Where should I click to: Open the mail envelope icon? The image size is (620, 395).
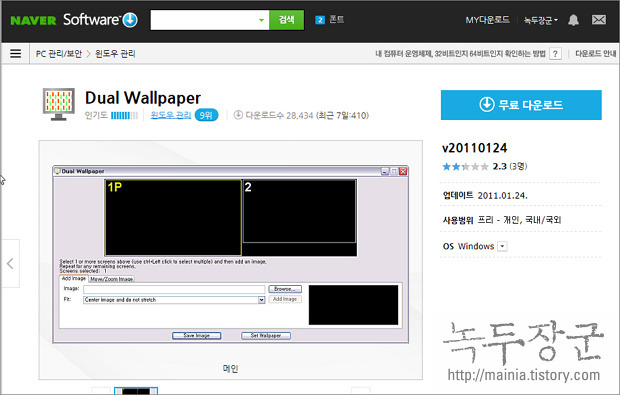click(x=599, y=19)
